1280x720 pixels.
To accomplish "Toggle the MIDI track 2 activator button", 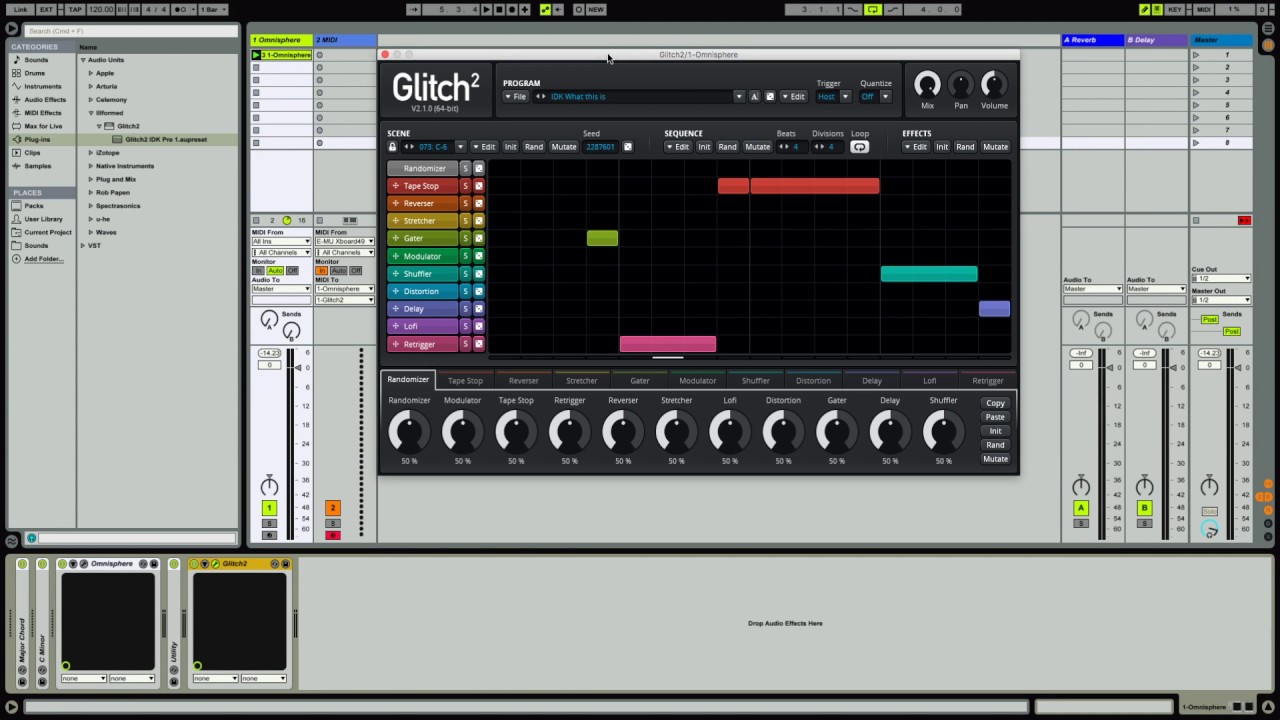I will [333, 508].
